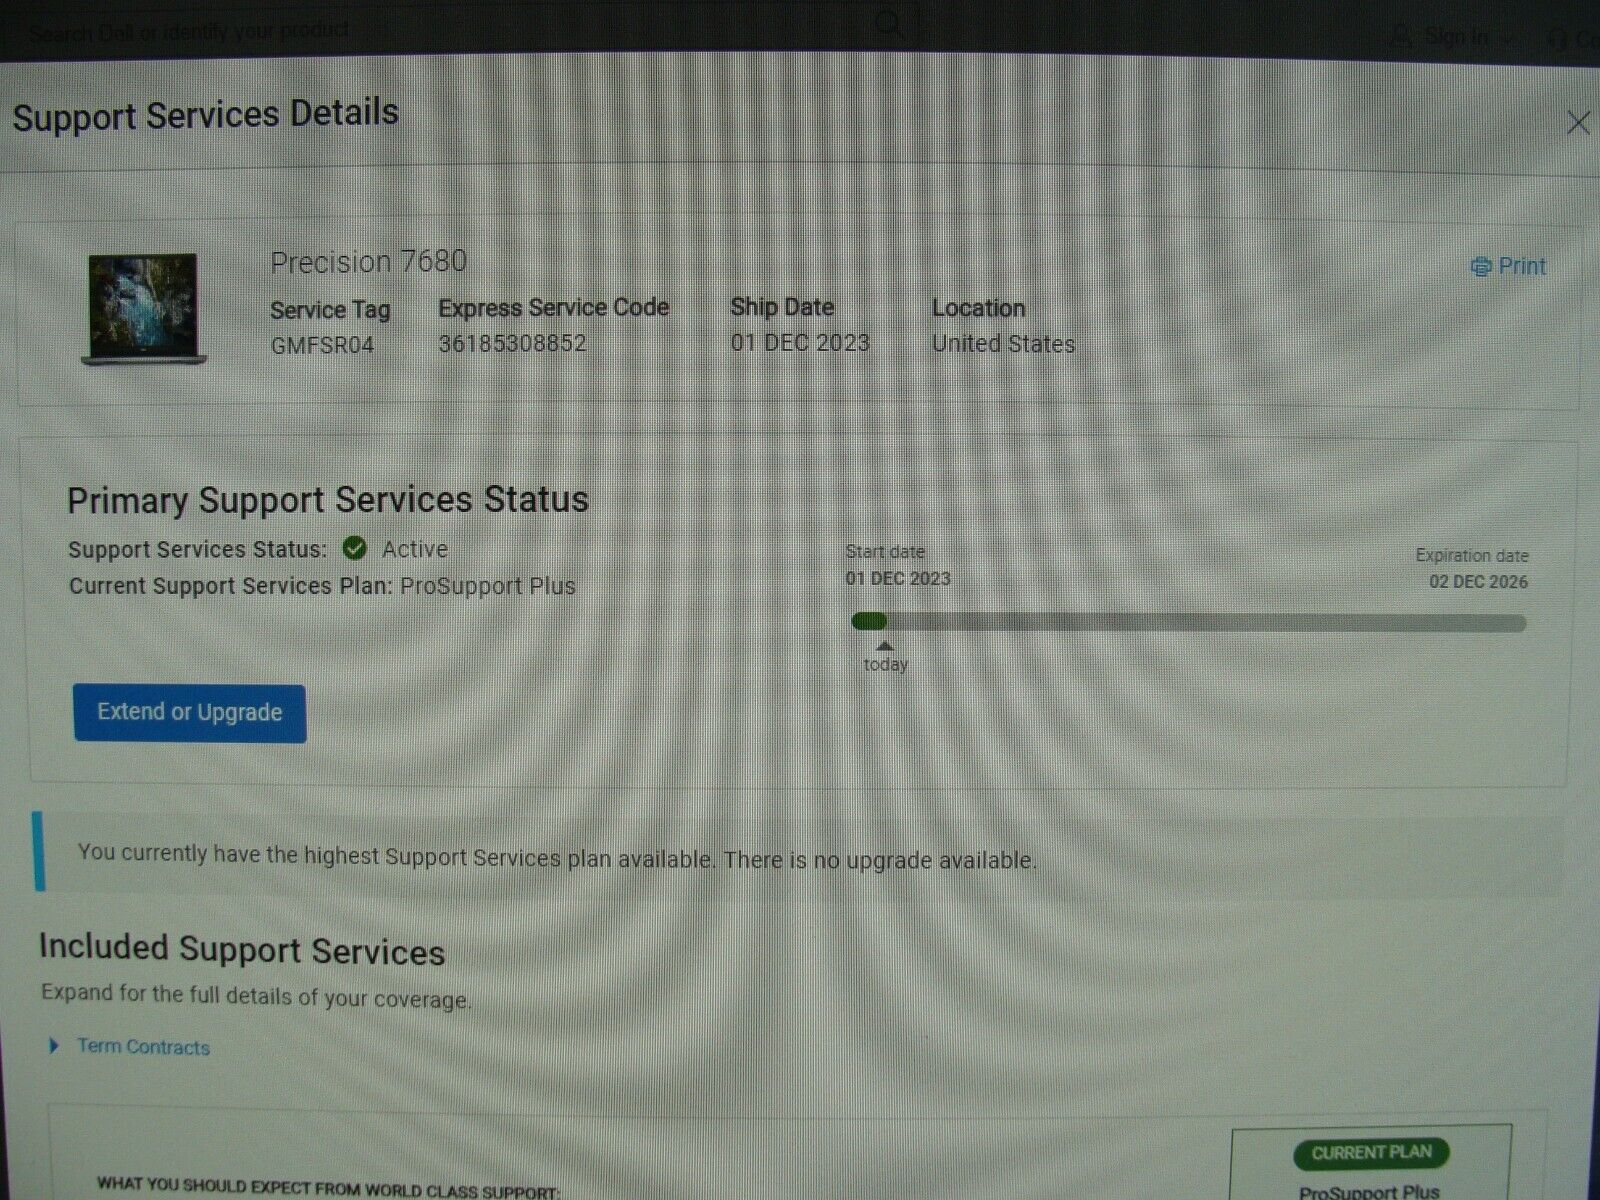
Task: Select the start date 01 DEC 2023
Action: coord(898,578)
